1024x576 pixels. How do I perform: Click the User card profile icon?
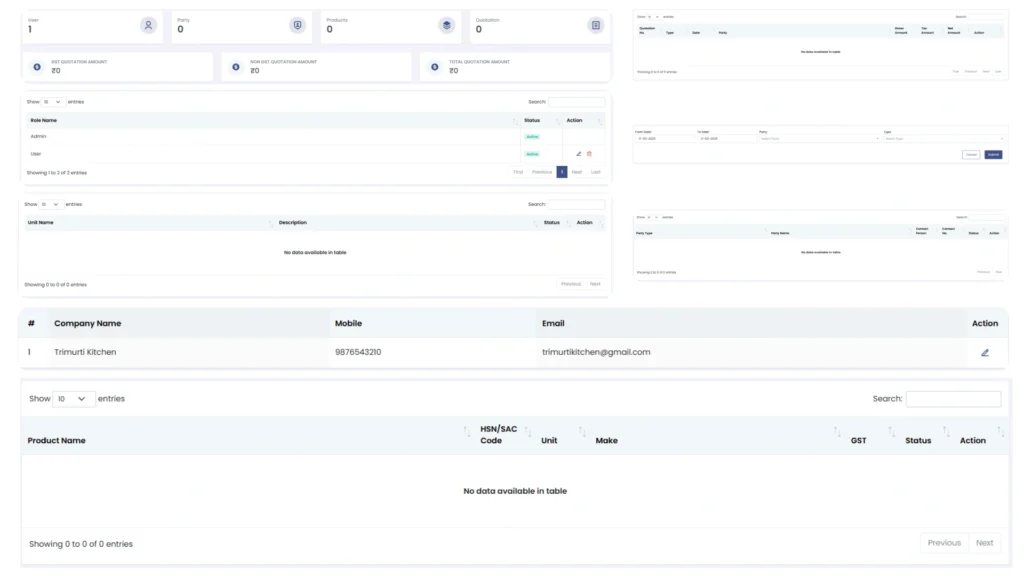[148, 25]
